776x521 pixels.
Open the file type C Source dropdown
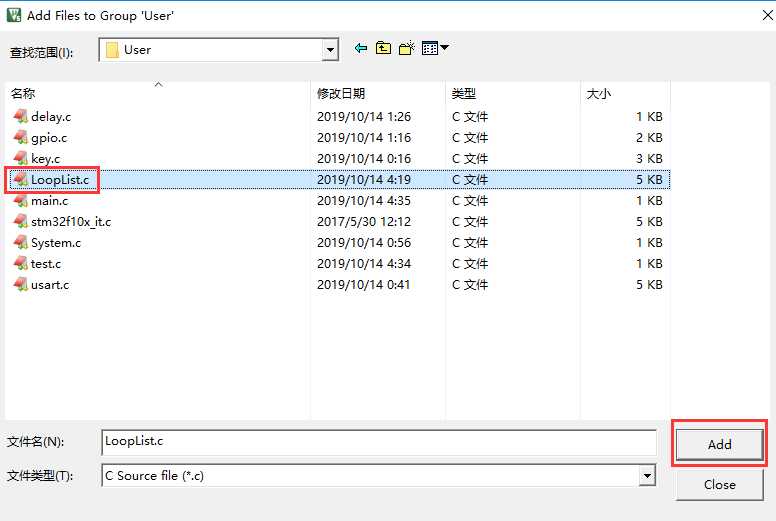pyautogui.click(x=647, y=476)
